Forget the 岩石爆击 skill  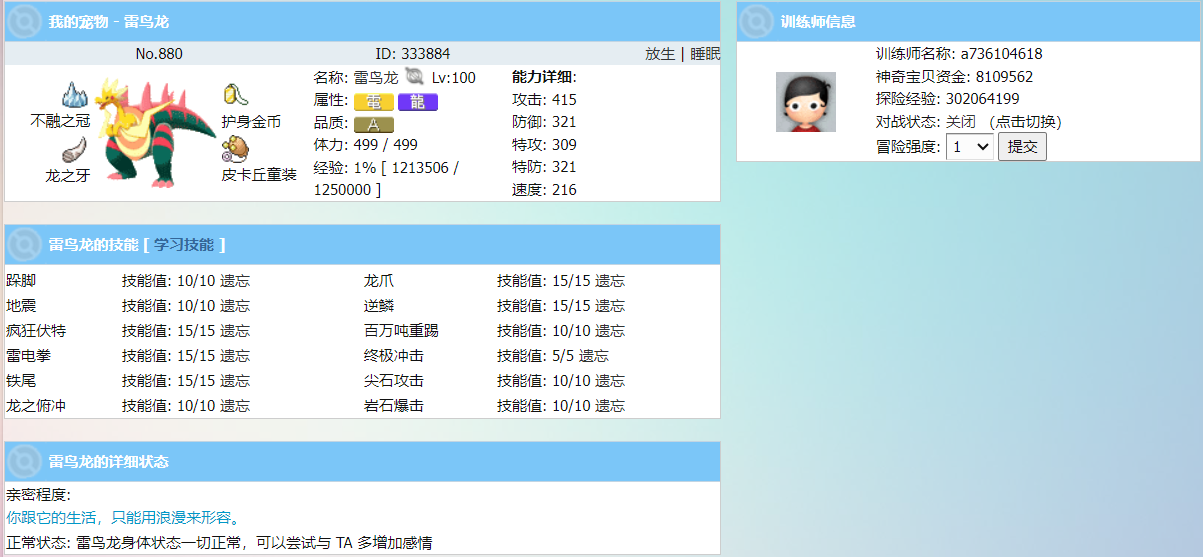pyautogui.click(x=610, y=406)
